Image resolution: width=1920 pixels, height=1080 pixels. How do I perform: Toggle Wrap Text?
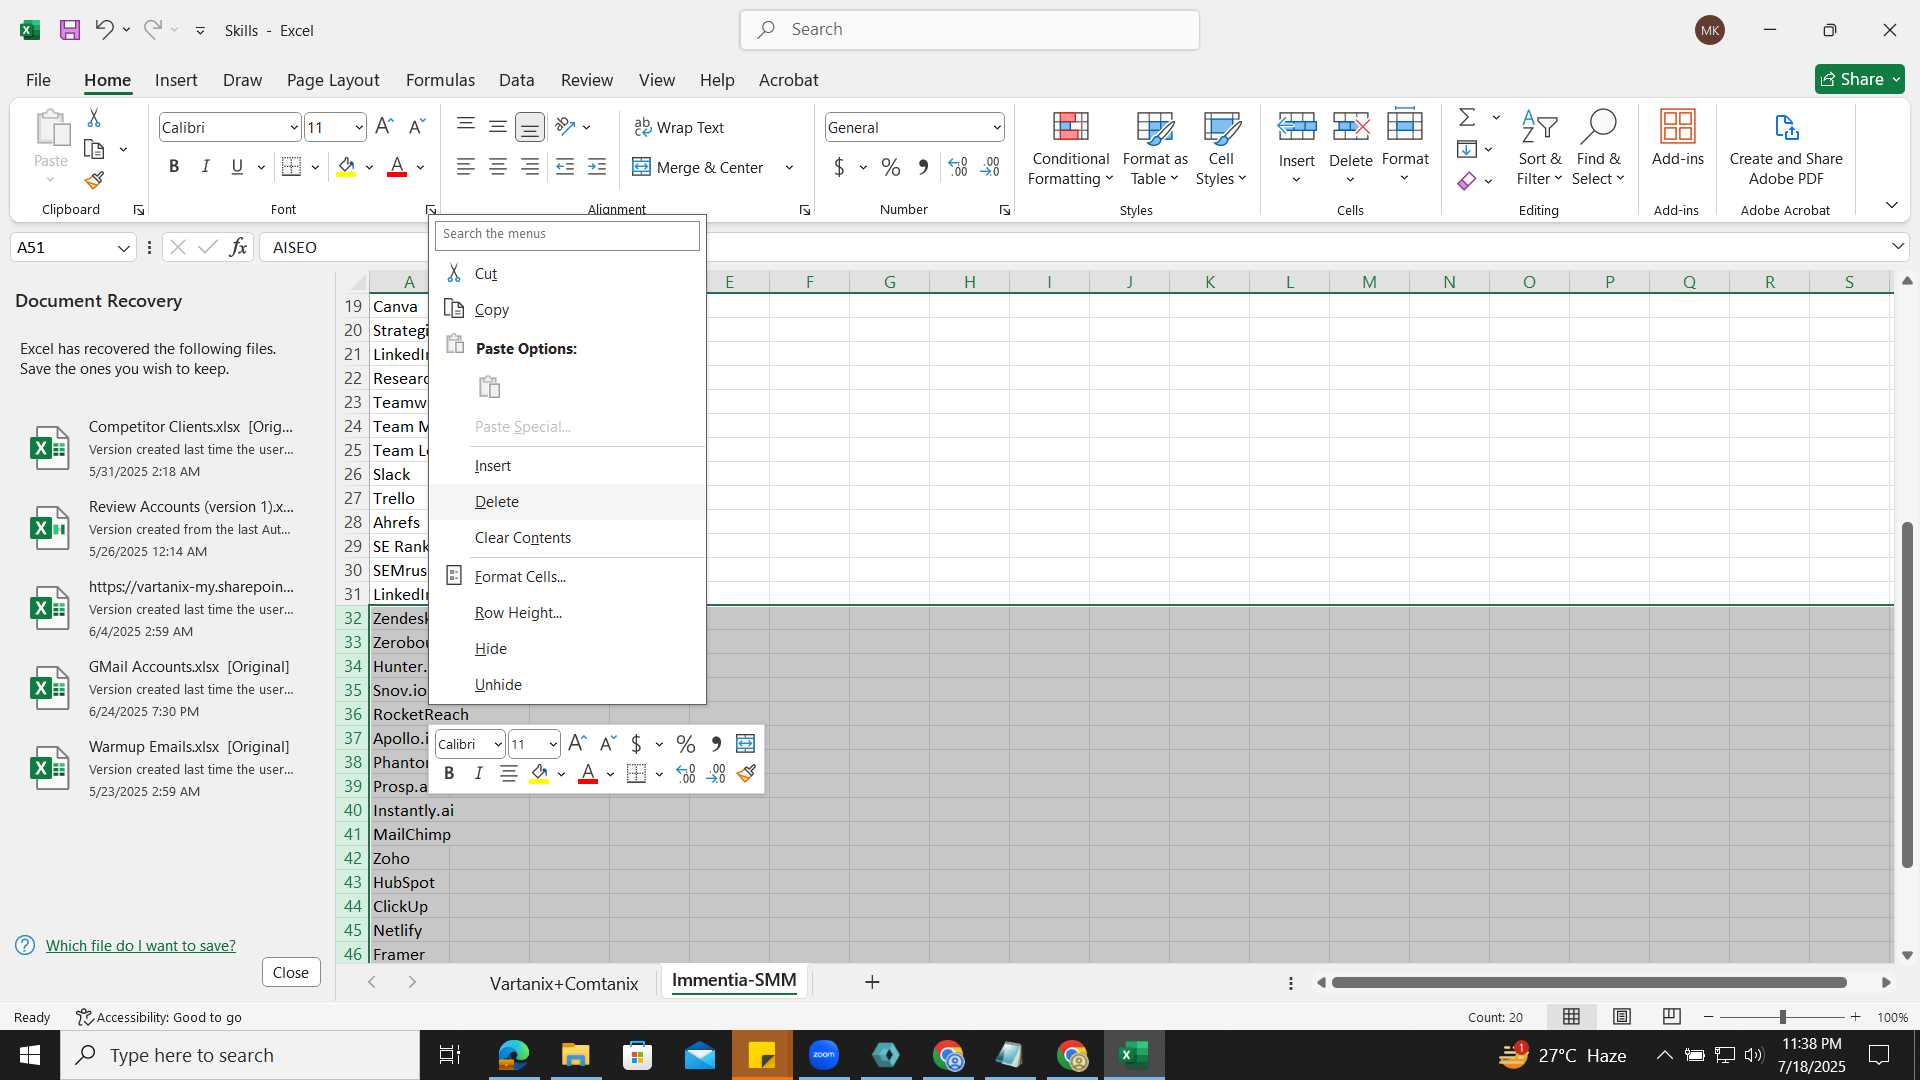pyautogui.click(x=679, y=127)
